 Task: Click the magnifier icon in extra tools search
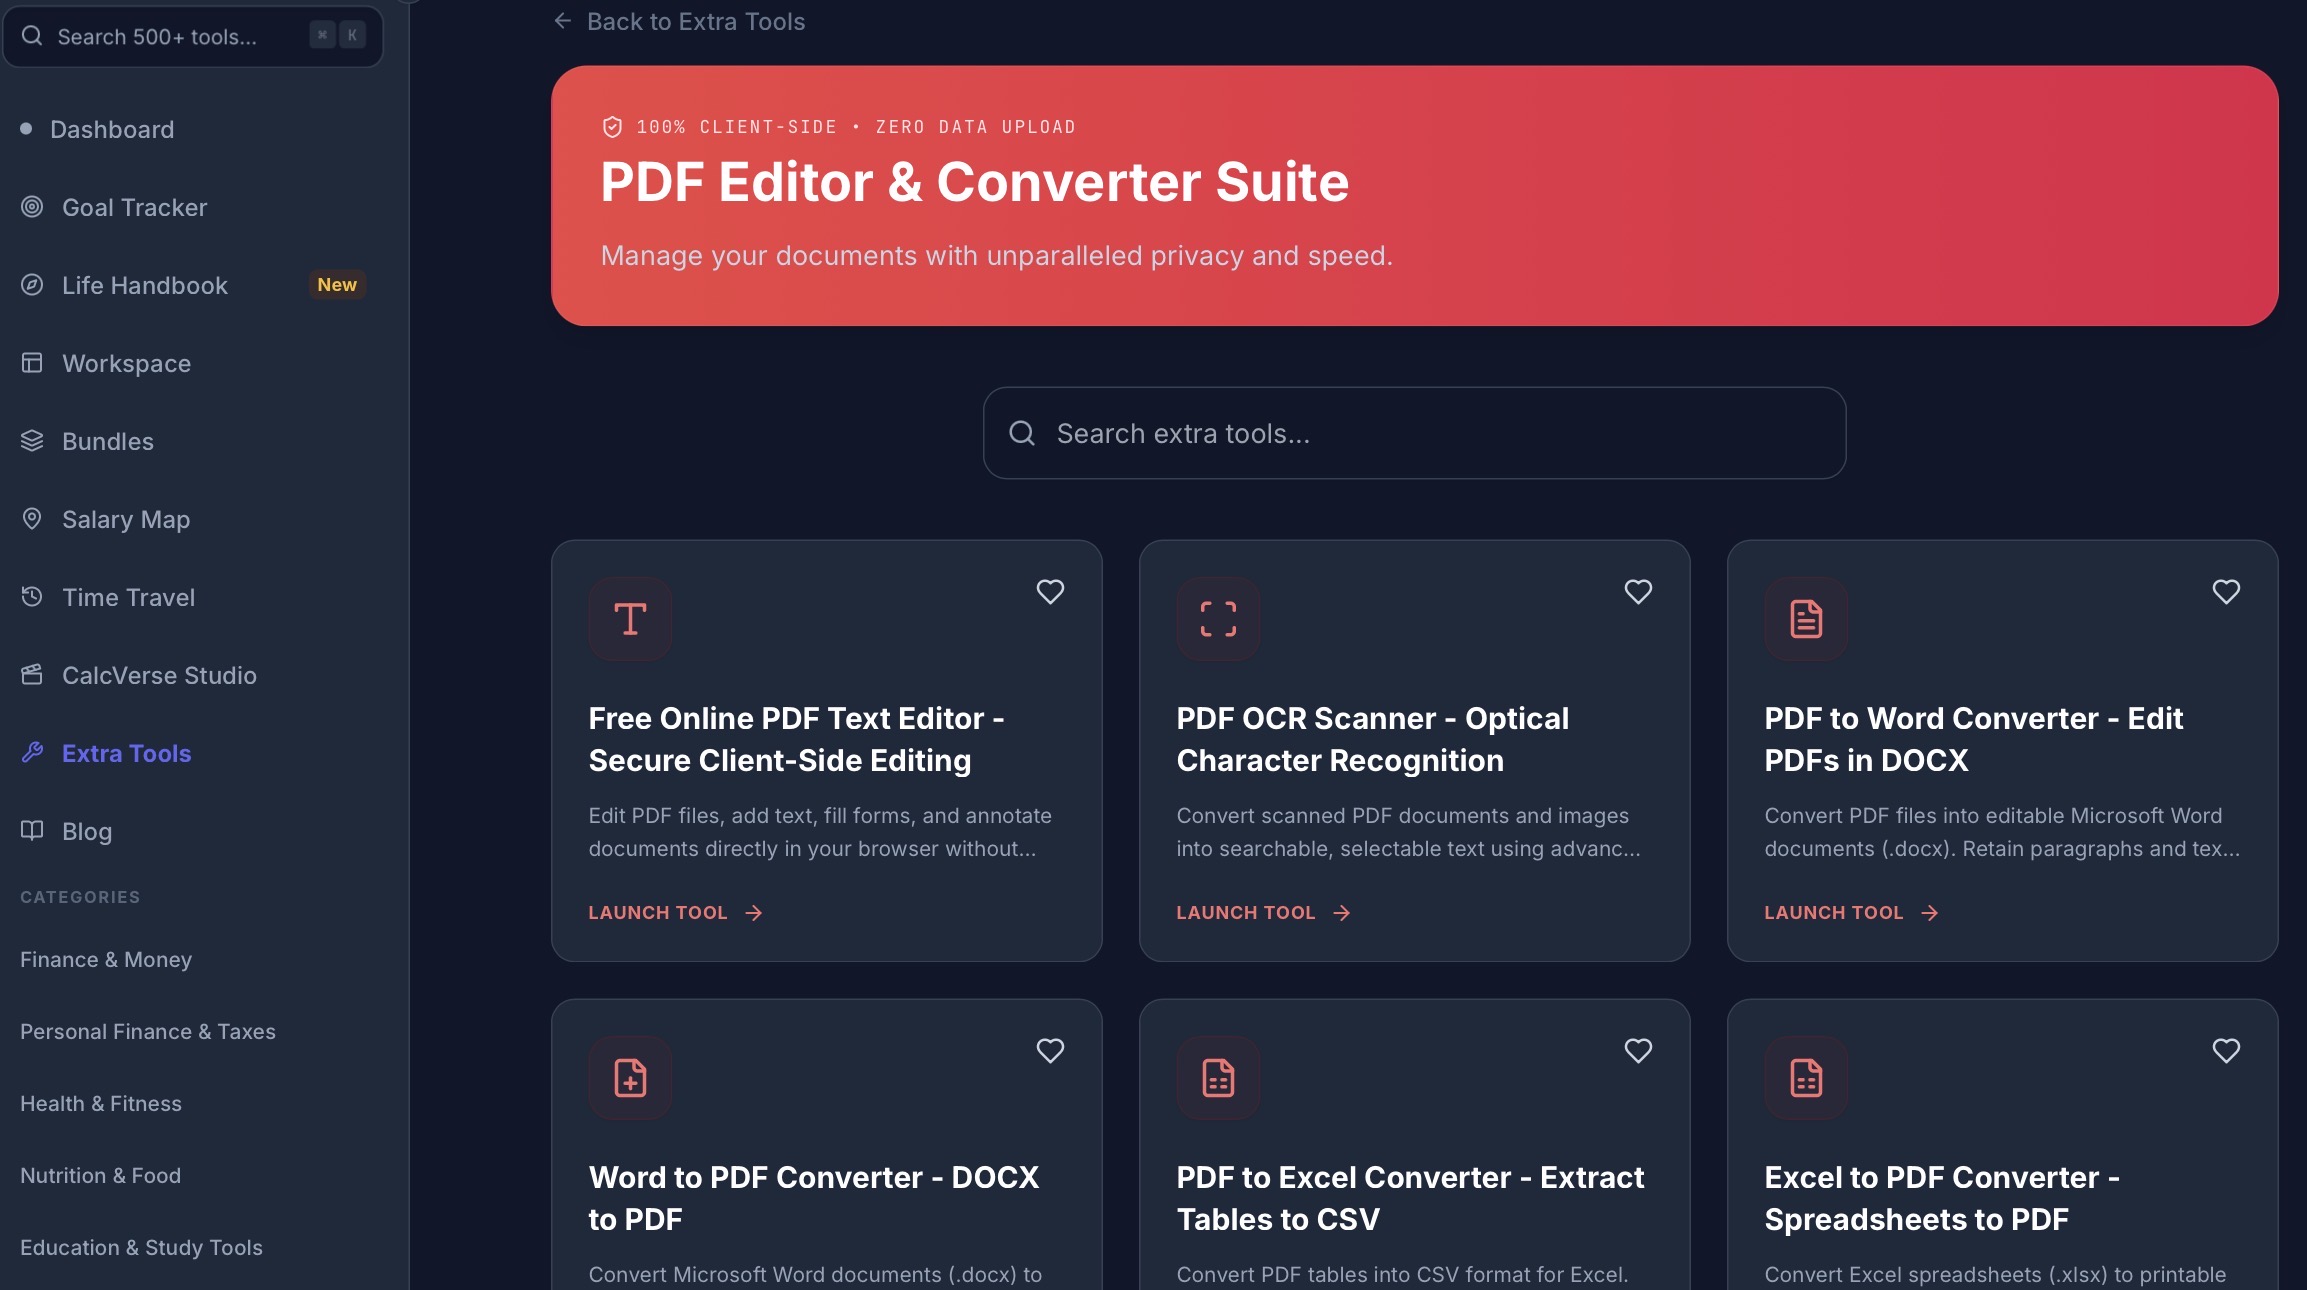[x=1022, y=433]
